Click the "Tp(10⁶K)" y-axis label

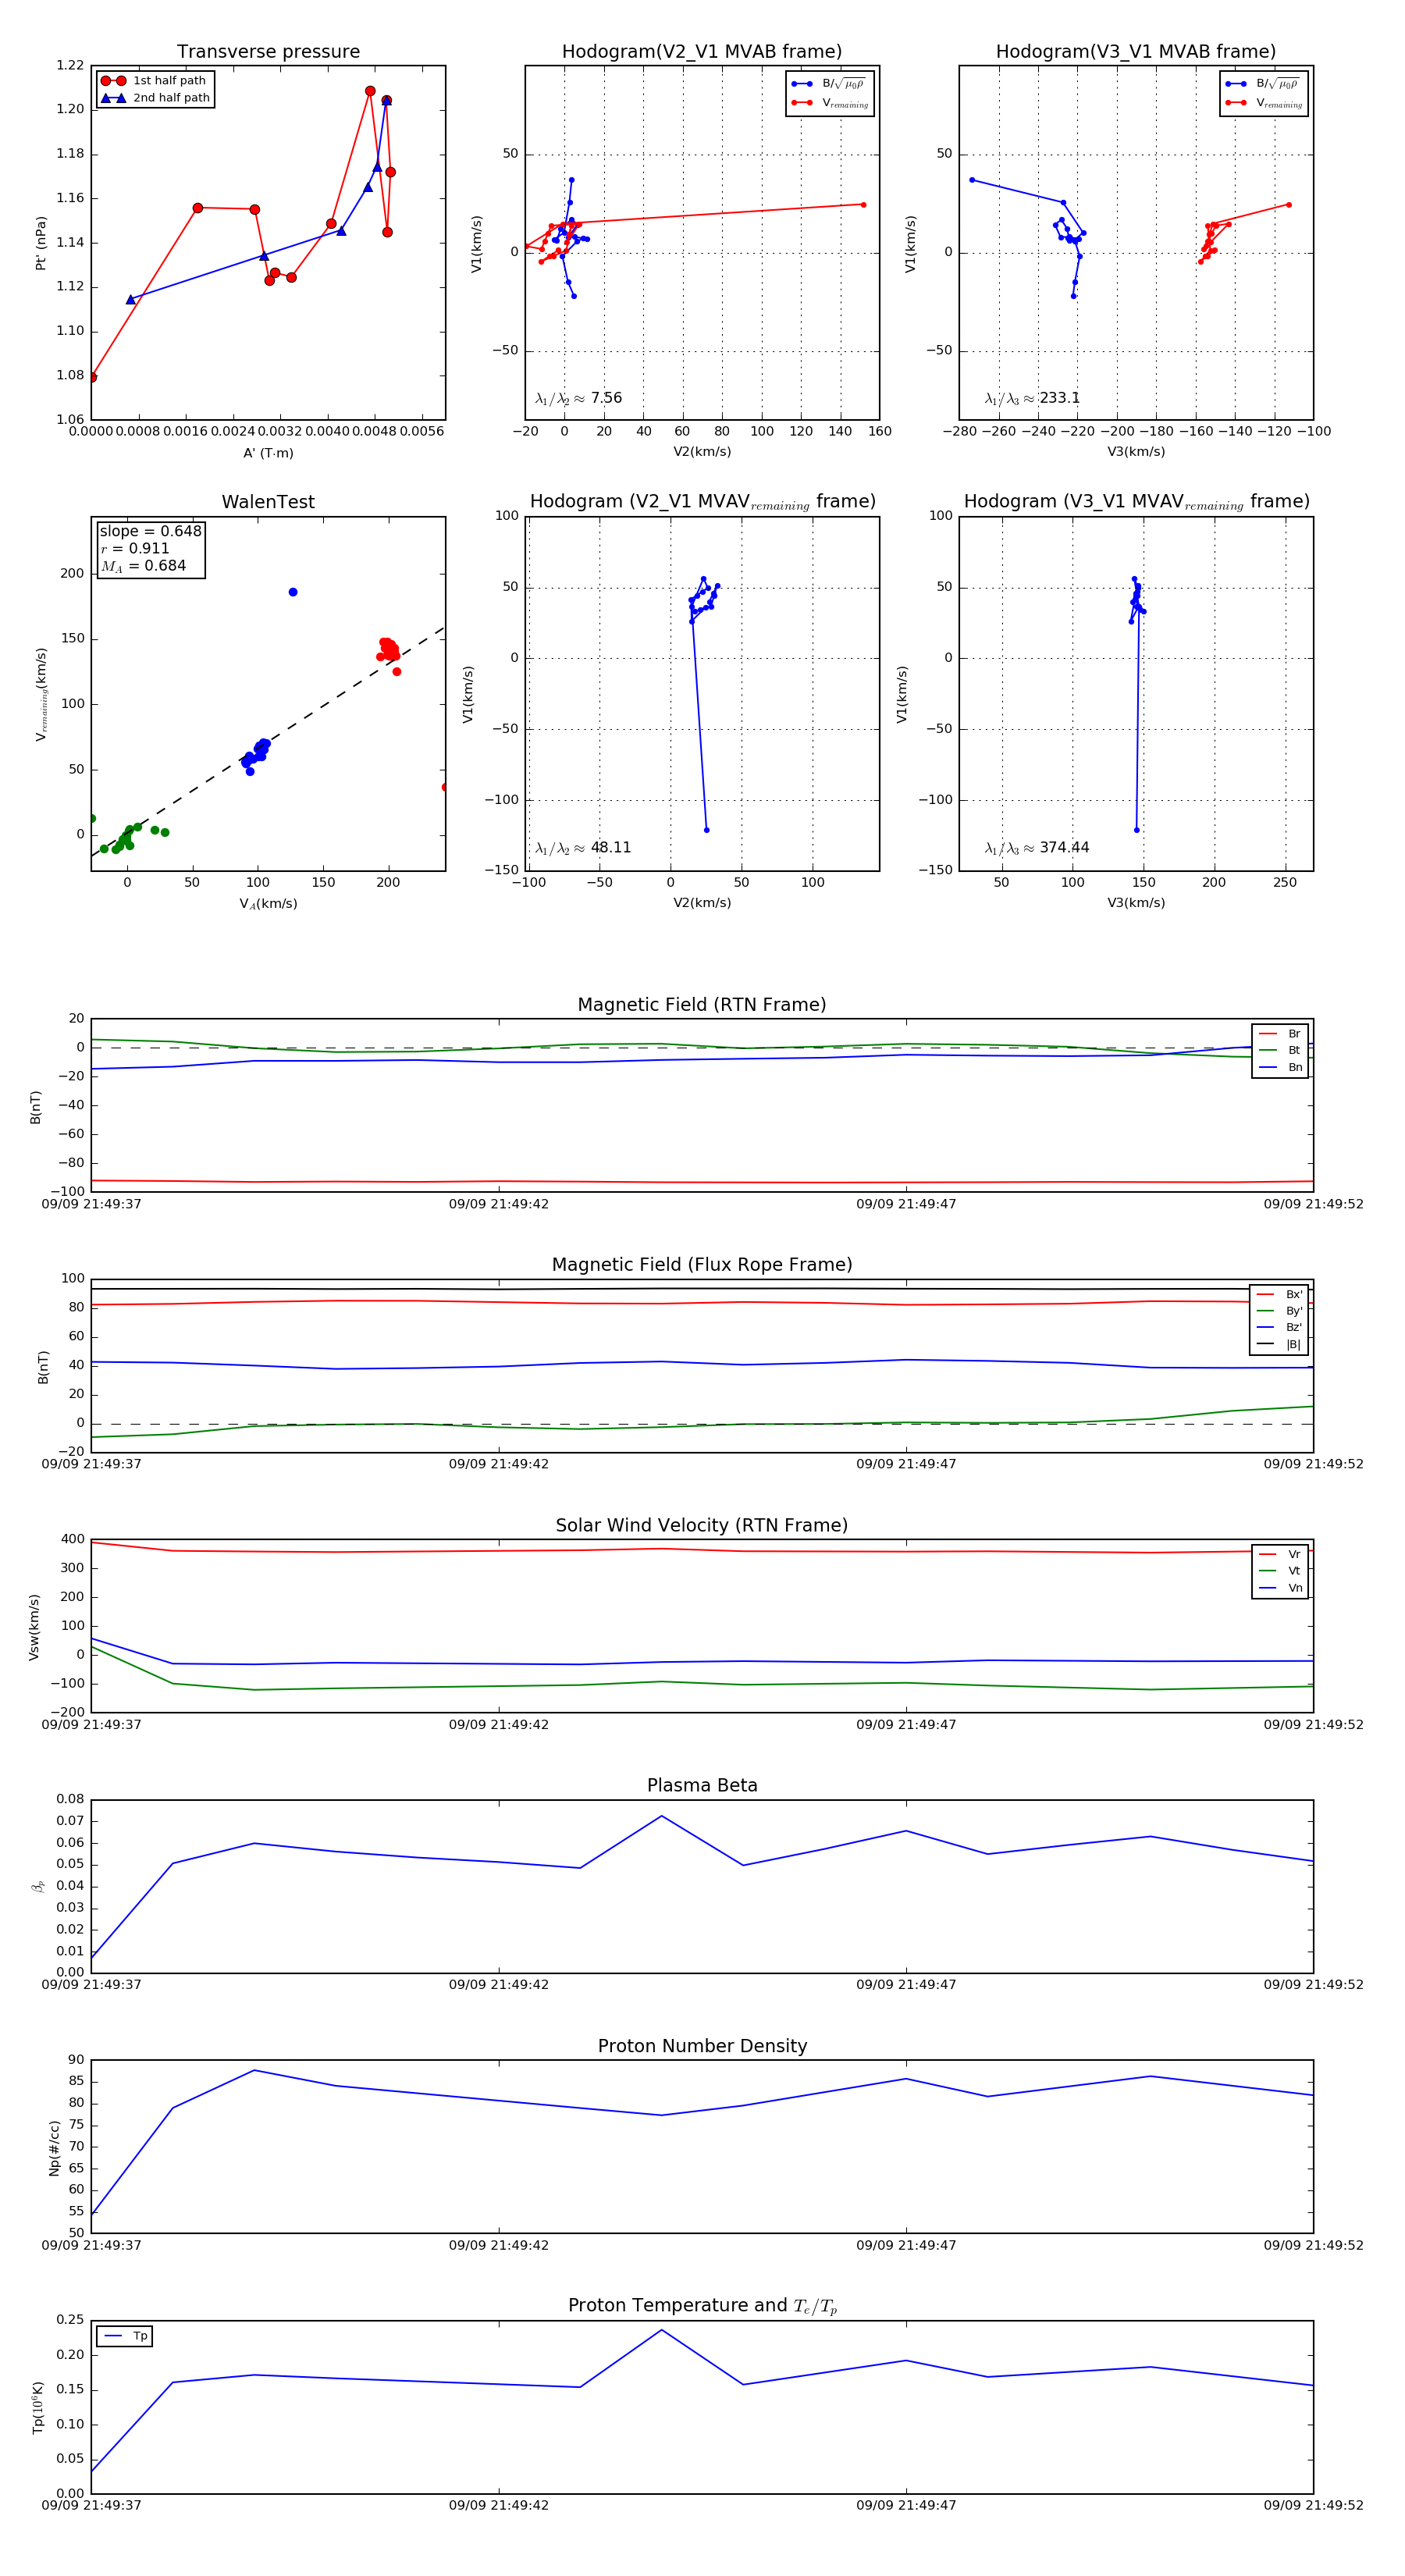tap(38, 2407)
